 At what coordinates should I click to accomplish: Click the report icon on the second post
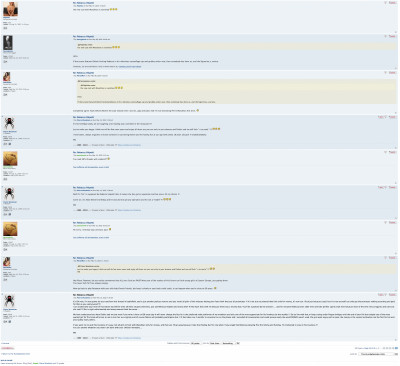click(385, 36)
